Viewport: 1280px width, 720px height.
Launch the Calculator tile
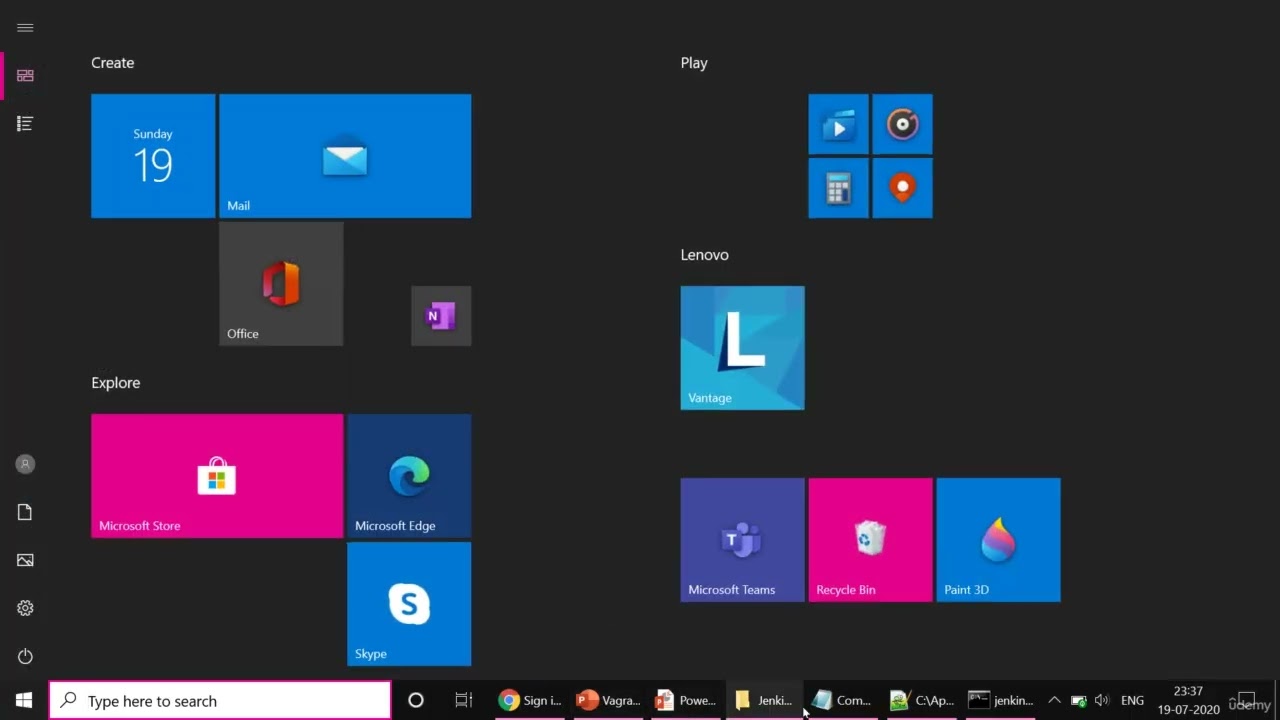click(x=838, y=188)
